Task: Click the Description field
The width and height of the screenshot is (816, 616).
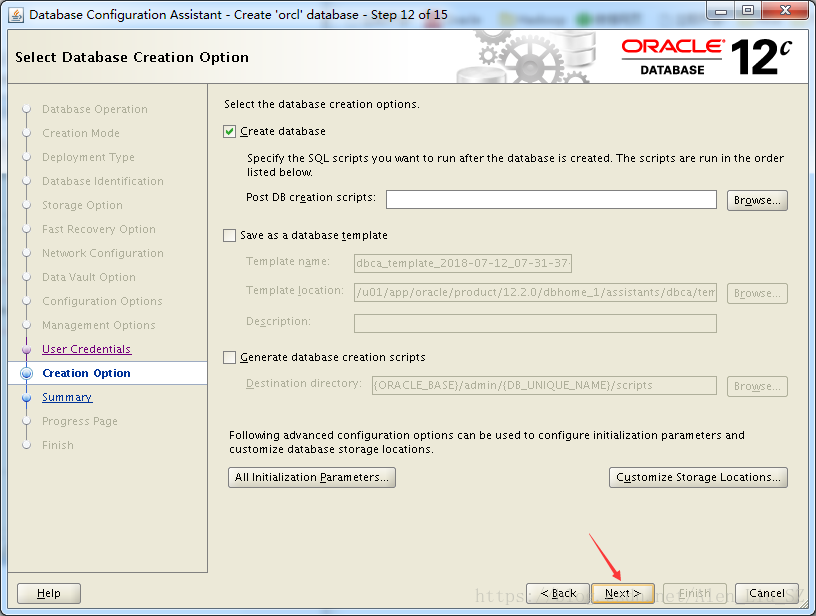Action: pyautogui.click(x=536, y=323)
